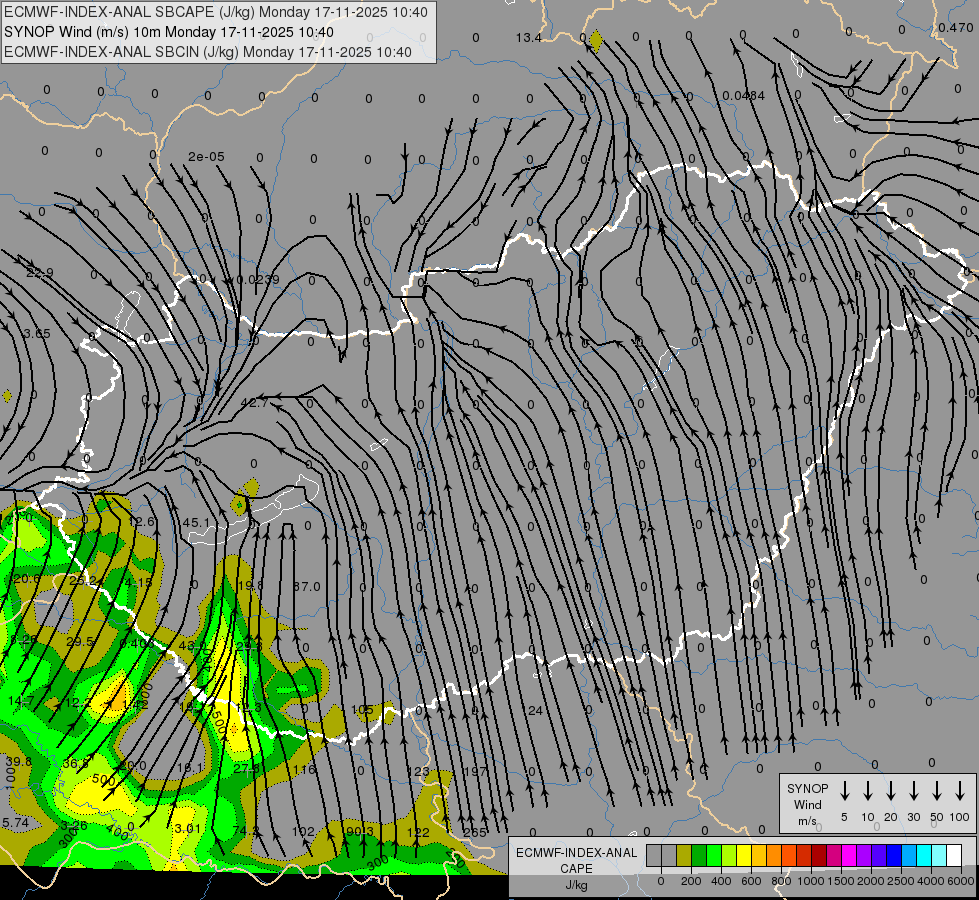This screenshot has width=979, height=900.
Task: Click the 10 m/s wind arrow in the legend
Action: (868, 791)
